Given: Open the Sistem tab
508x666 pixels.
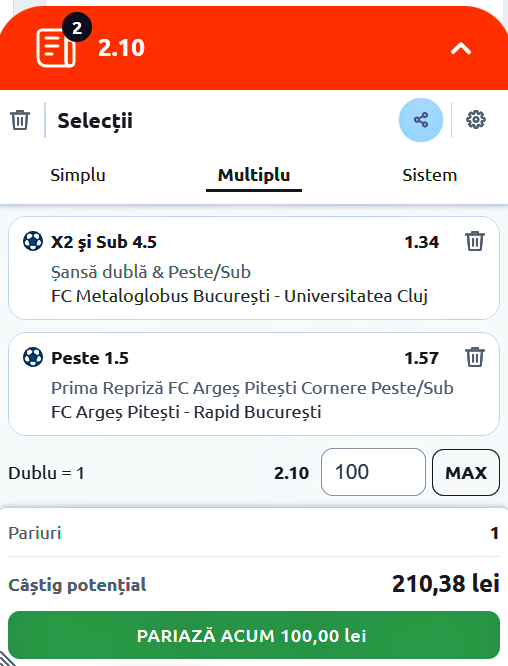Looking at the screenshot, I should pos(430,175).
